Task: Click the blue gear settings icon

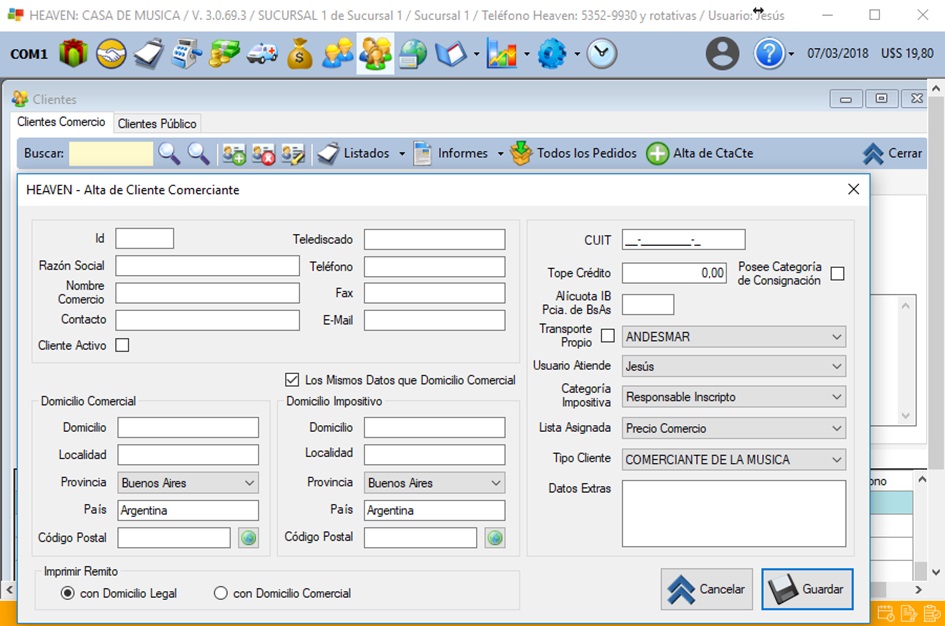Action: click(x=552, y=54)
